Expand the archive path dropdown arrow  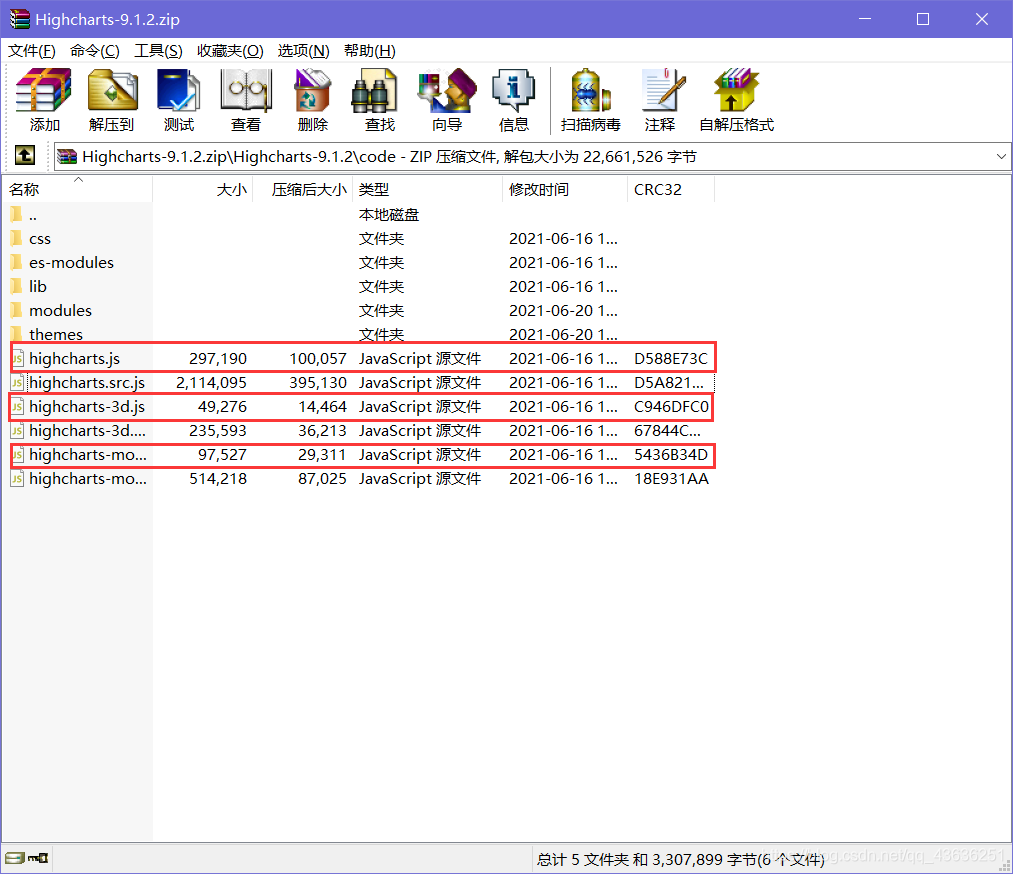tap(1001, 156)
